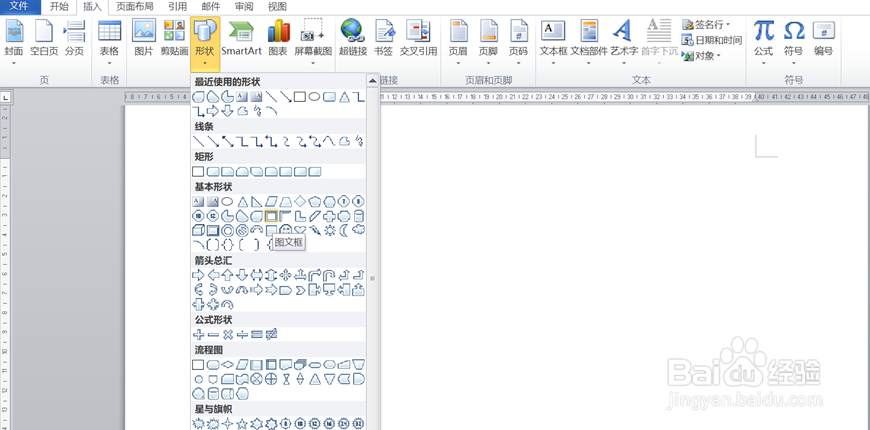Expand the 签名行 signature line arrow
This screenshot has width=870, height=430.
point(728,24)
